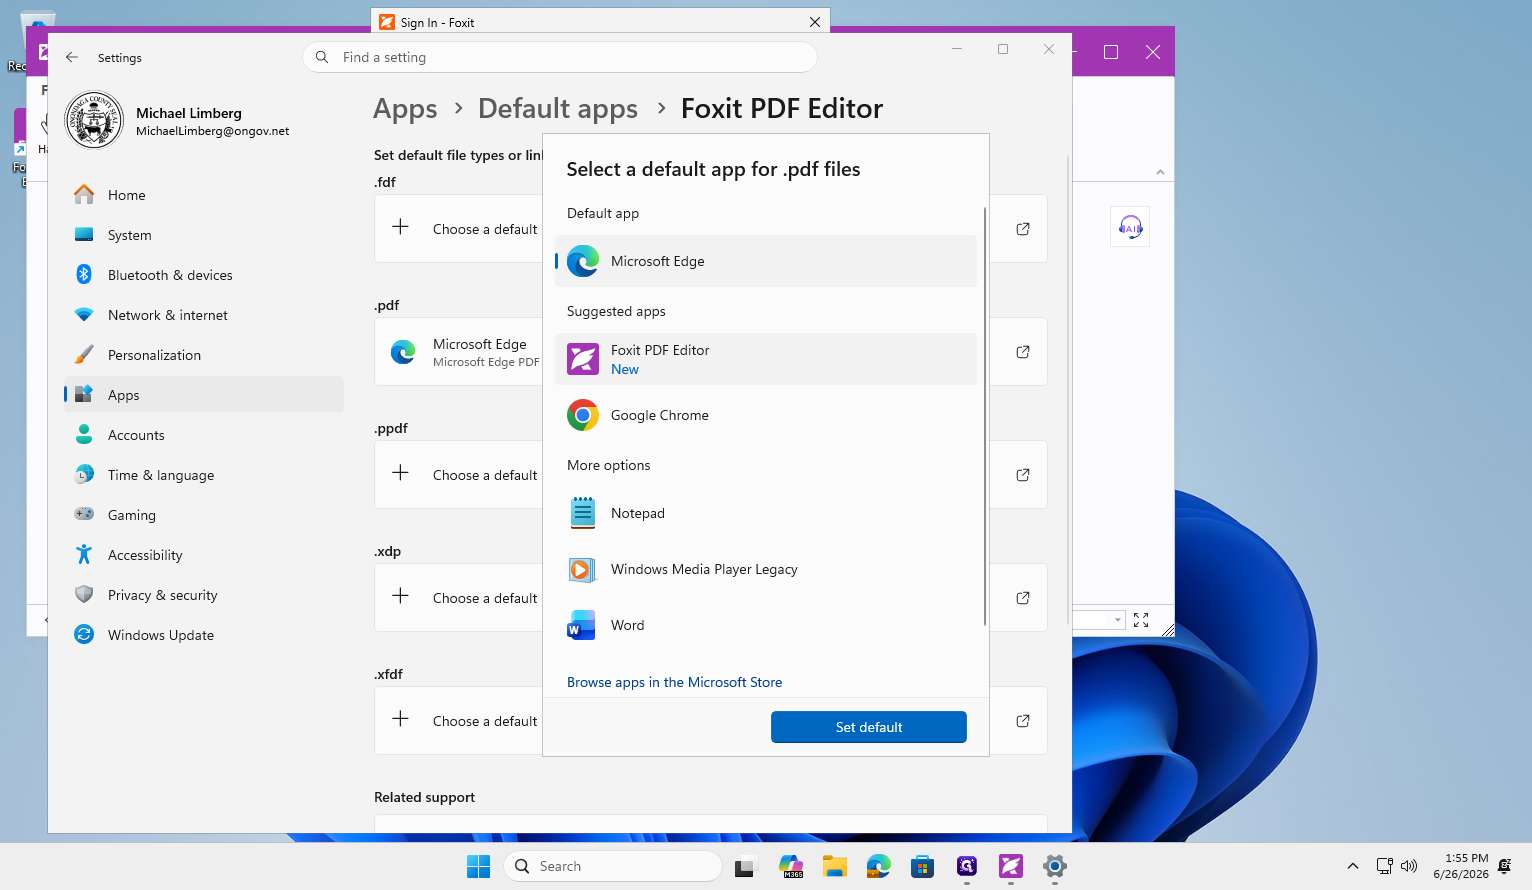The height and width of the screenshot is (890, 1532).
Task: Open Personalization settings
Action: 204,355
